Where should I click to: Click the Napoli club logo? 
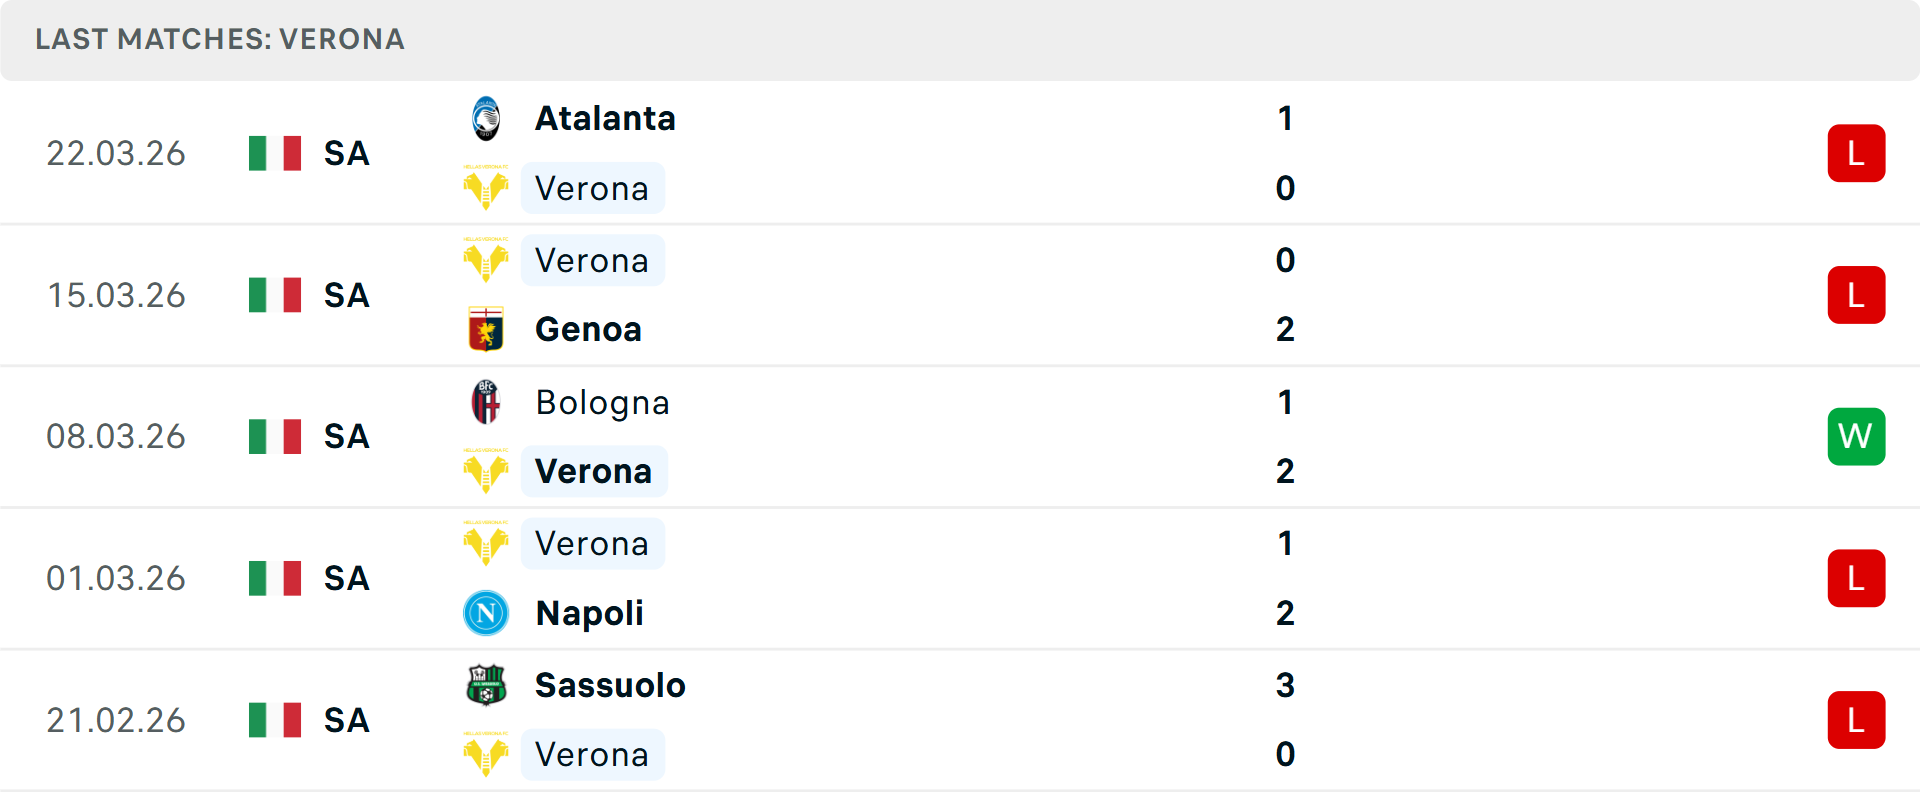(486, 613)
